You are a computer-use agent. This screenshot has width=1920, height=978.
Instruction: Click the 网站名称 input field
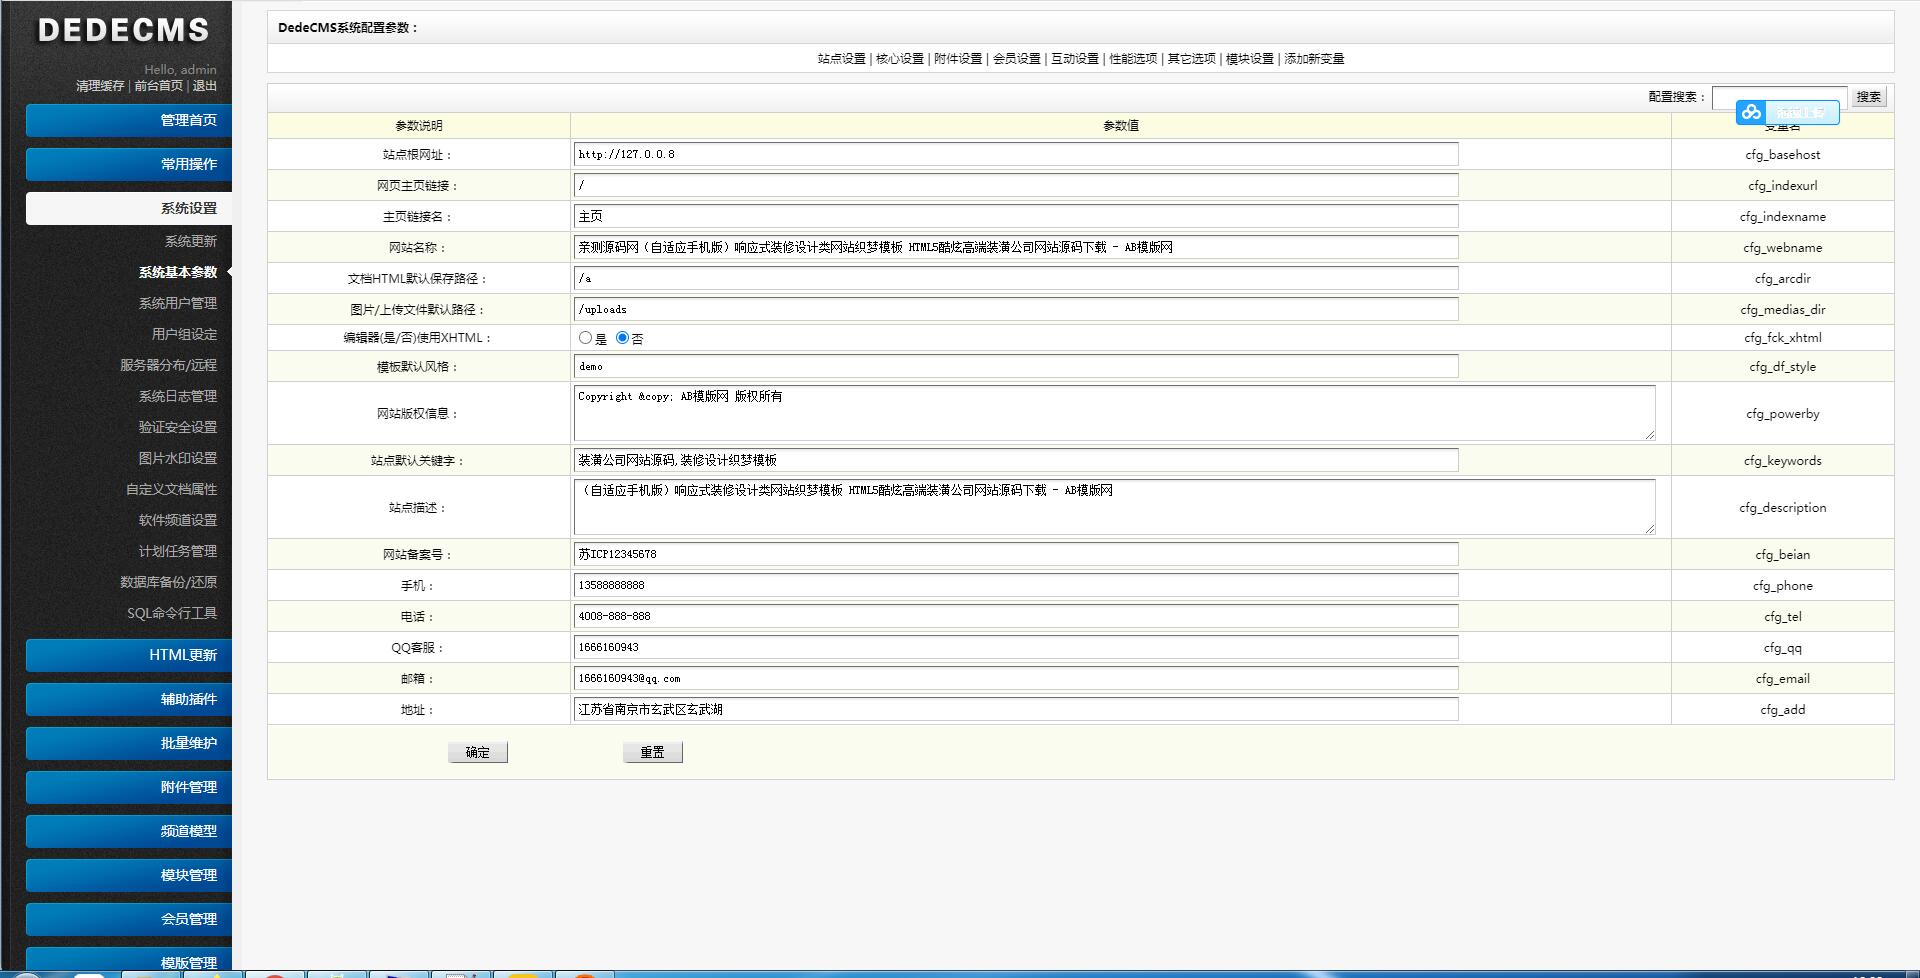(1016, 247)
